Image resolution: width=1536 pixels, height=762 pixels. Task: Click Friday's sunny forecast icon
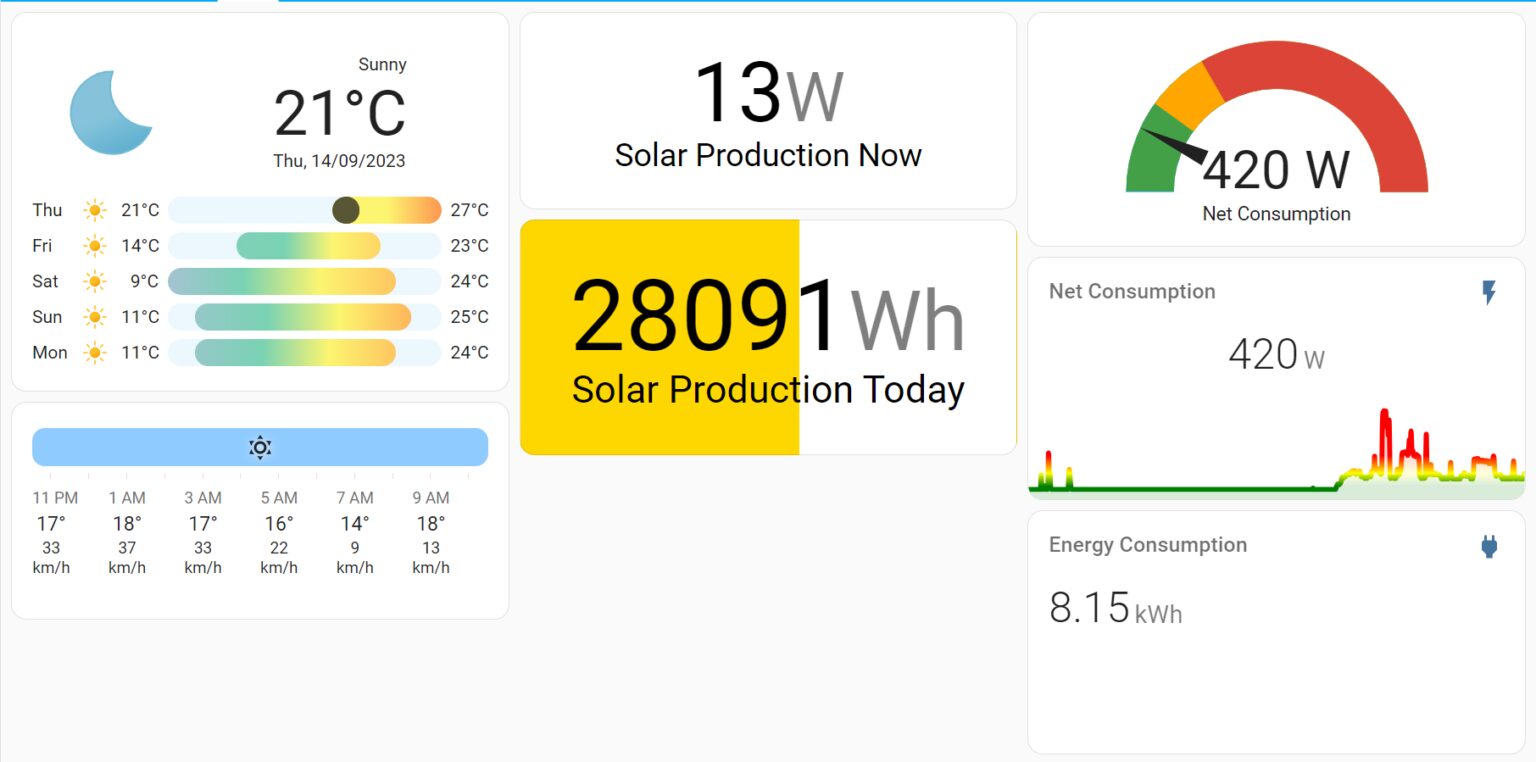click(x=95, y=246)
